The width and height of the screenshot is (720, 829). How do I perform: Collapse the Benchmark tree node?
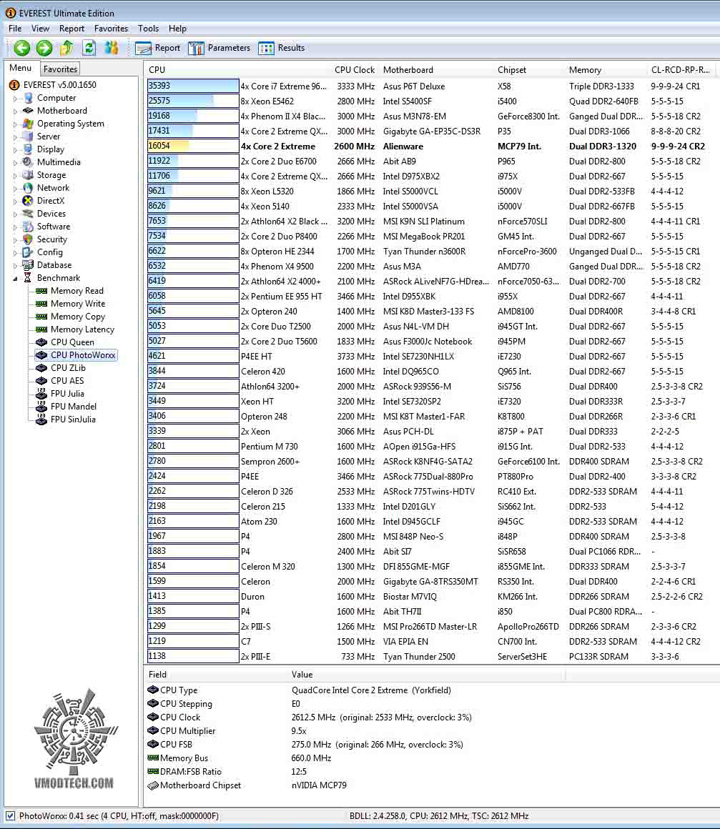tap(15, 279)
